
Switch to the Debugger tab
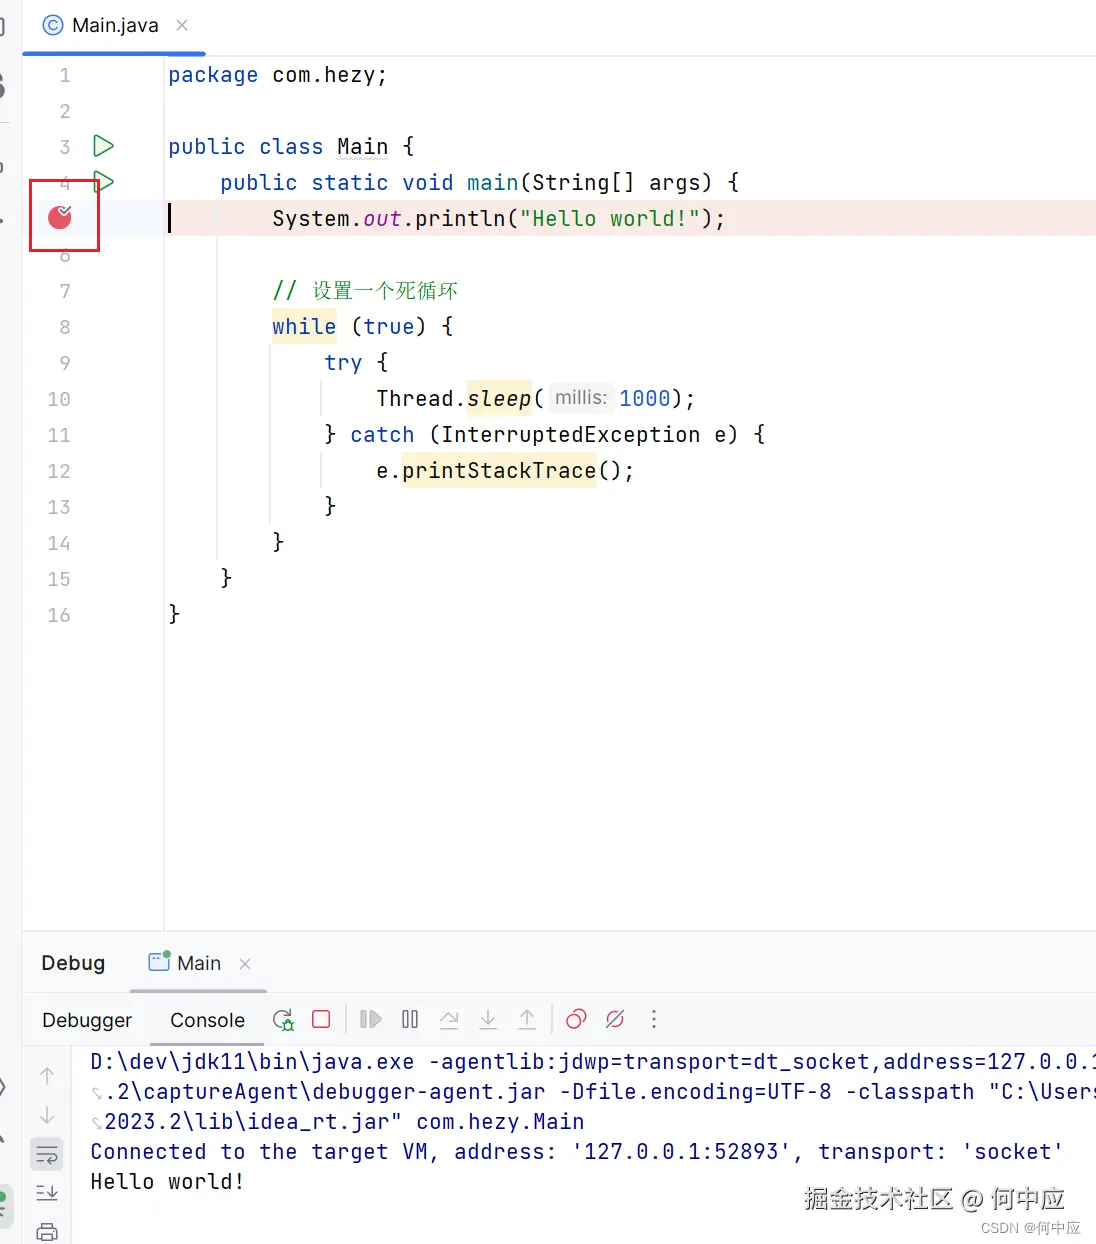point(87,1020)
